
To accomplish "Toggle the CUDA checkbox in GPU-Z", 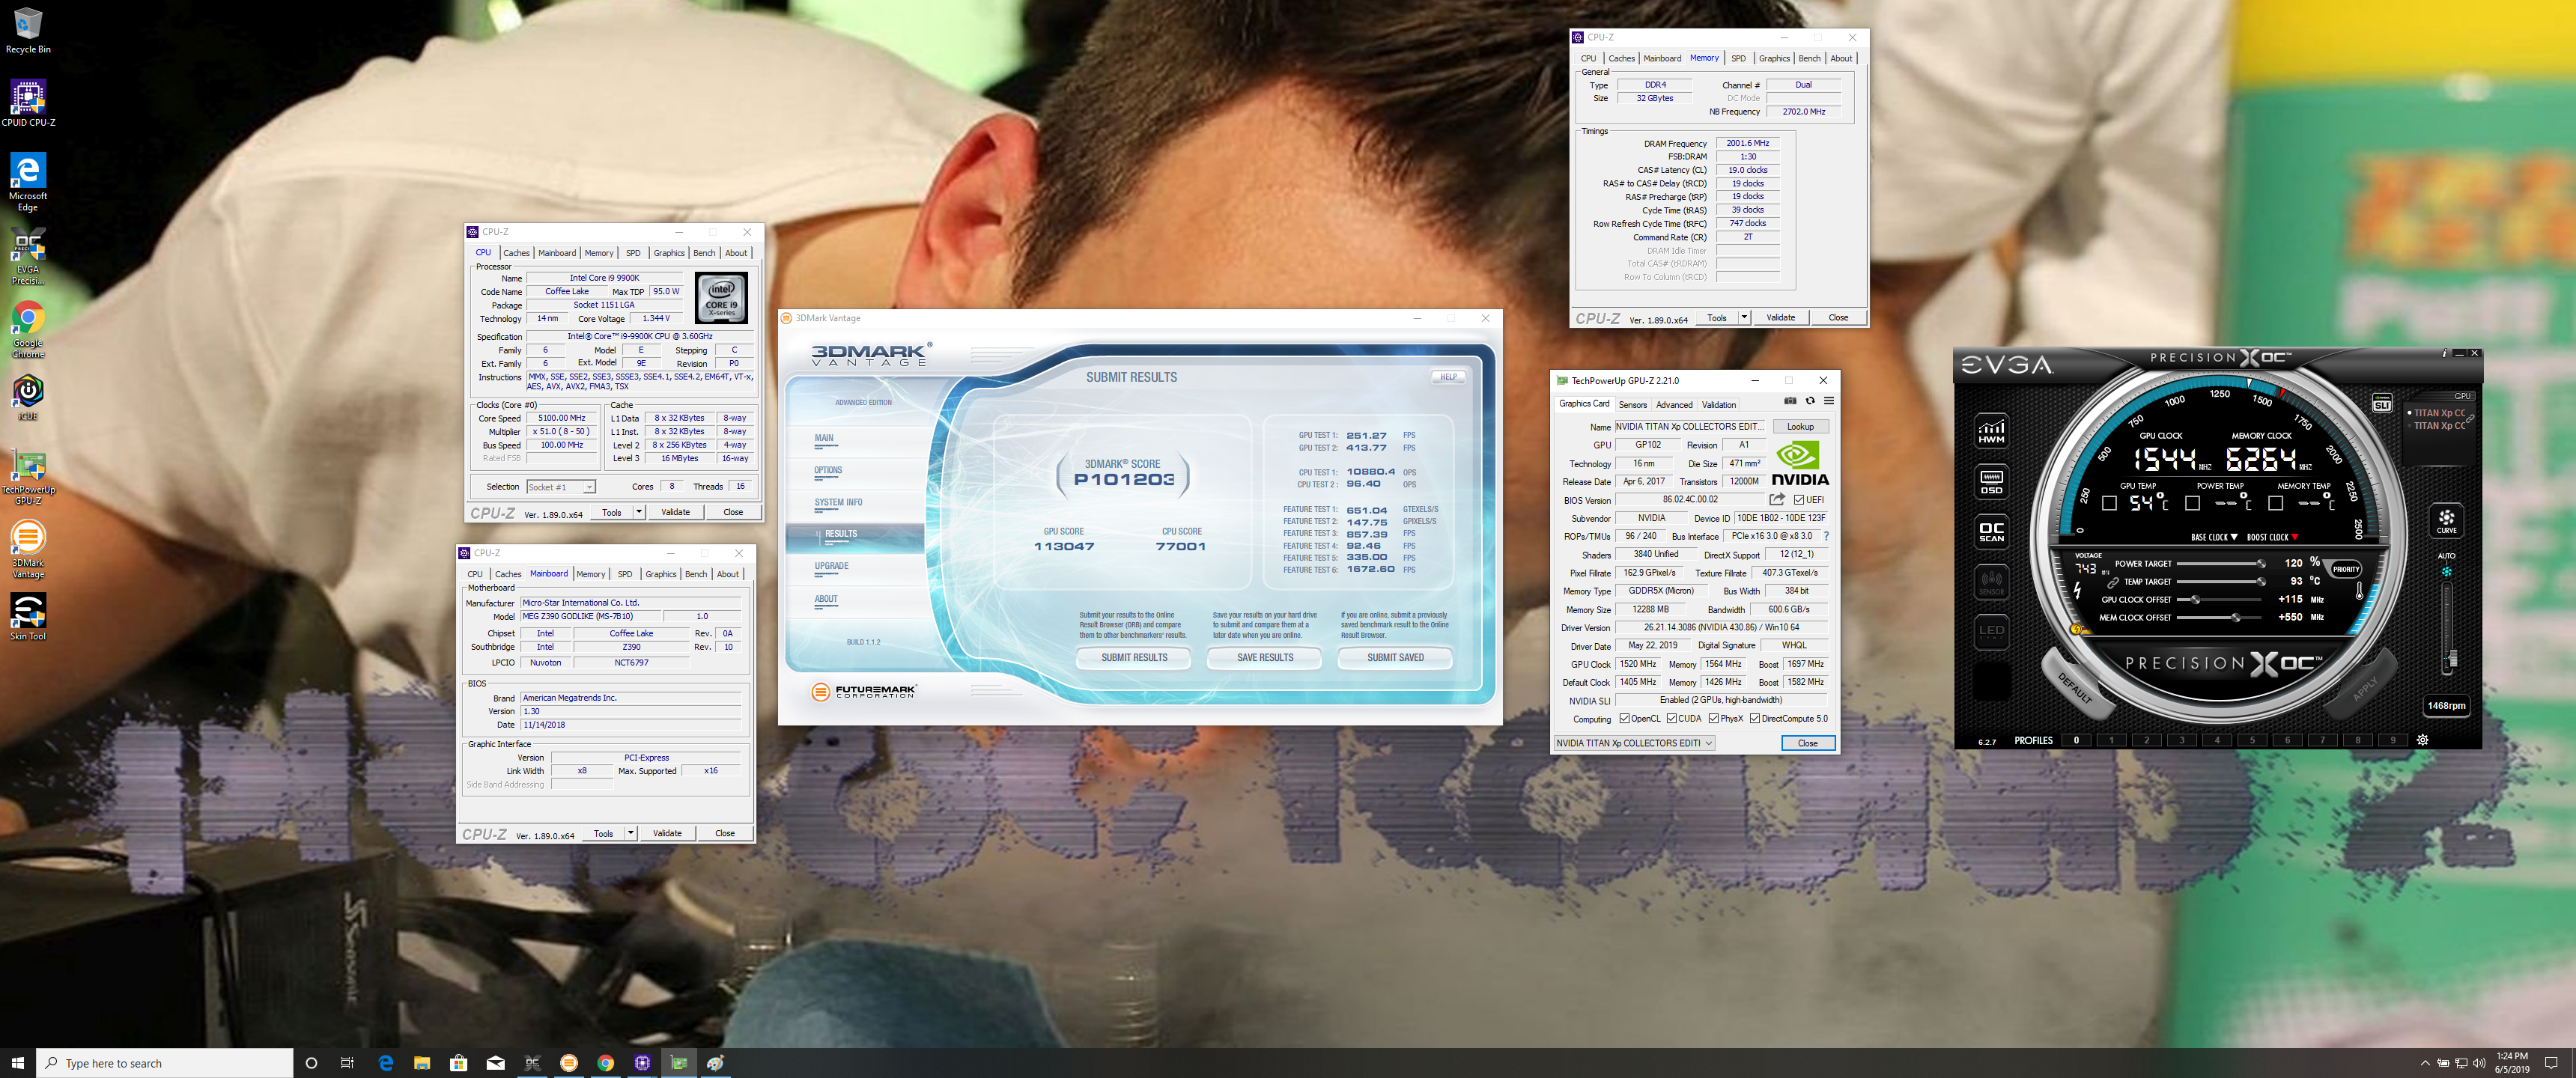I will tap(1671, 718).
